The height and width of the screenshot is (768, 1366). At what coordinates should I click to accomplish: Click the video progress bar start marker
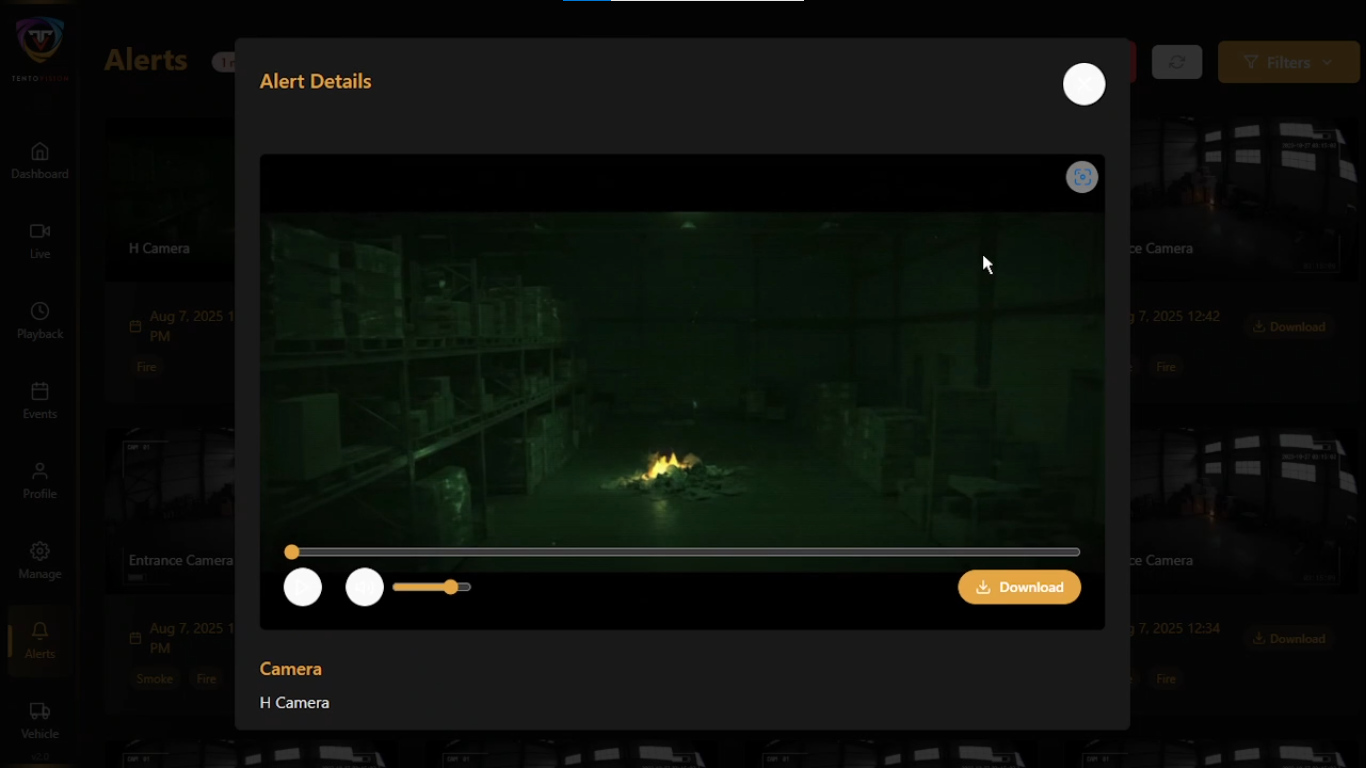[x=292, y=552]
